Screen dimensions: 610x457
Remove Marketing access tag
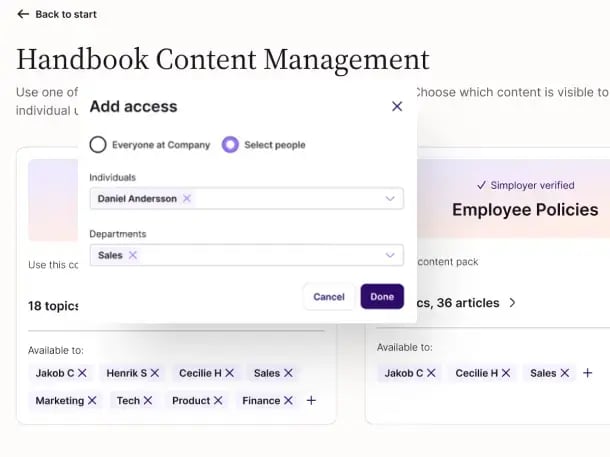click(x=92, y=400)
